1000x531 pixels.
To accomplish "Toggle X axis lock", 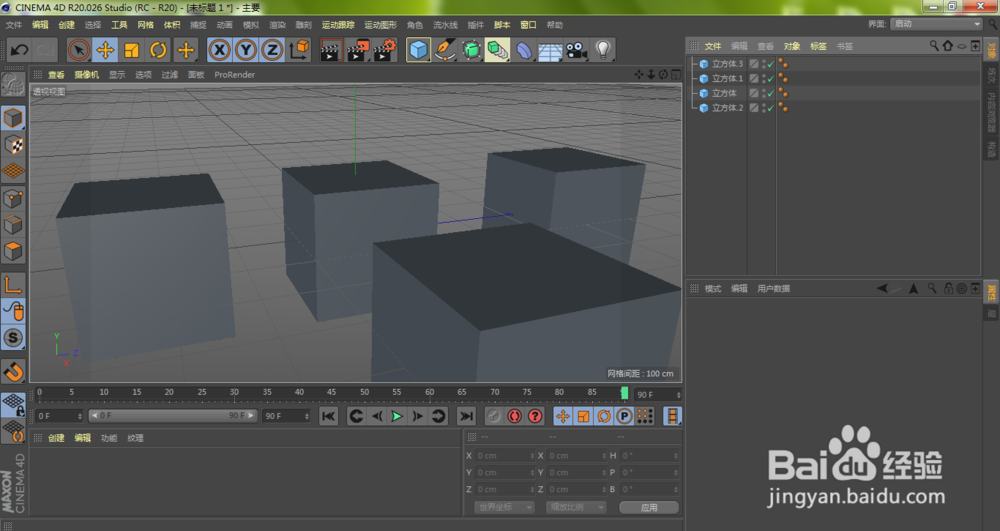I will pyautogui.click(x=219, y=50).
